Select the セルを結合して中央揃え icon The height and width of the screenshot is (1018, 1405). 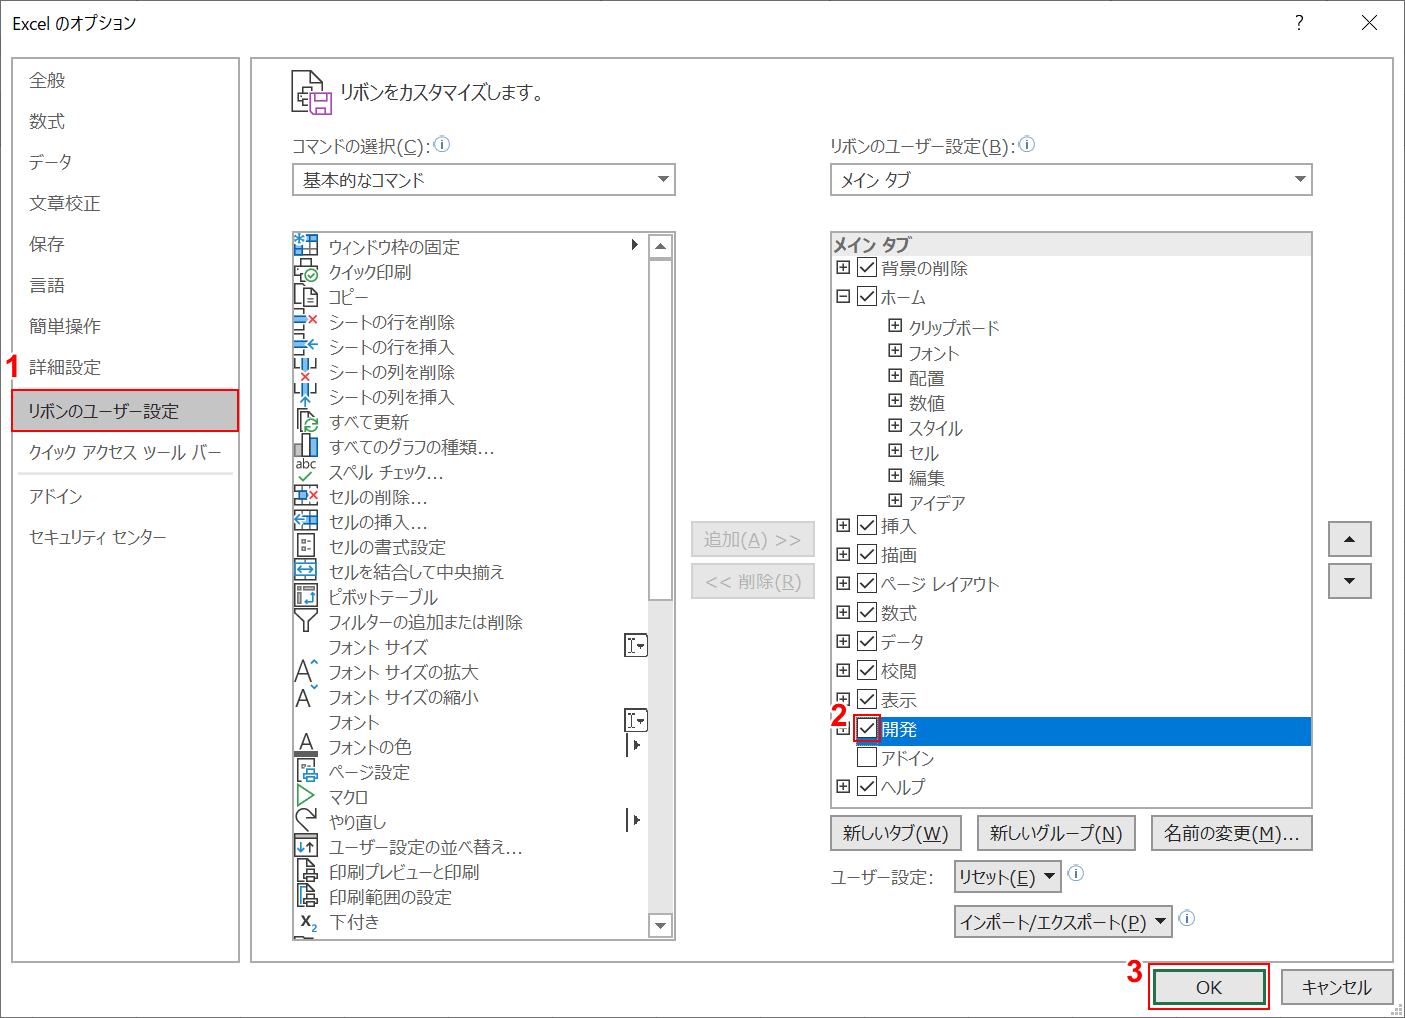pos(307,571)
